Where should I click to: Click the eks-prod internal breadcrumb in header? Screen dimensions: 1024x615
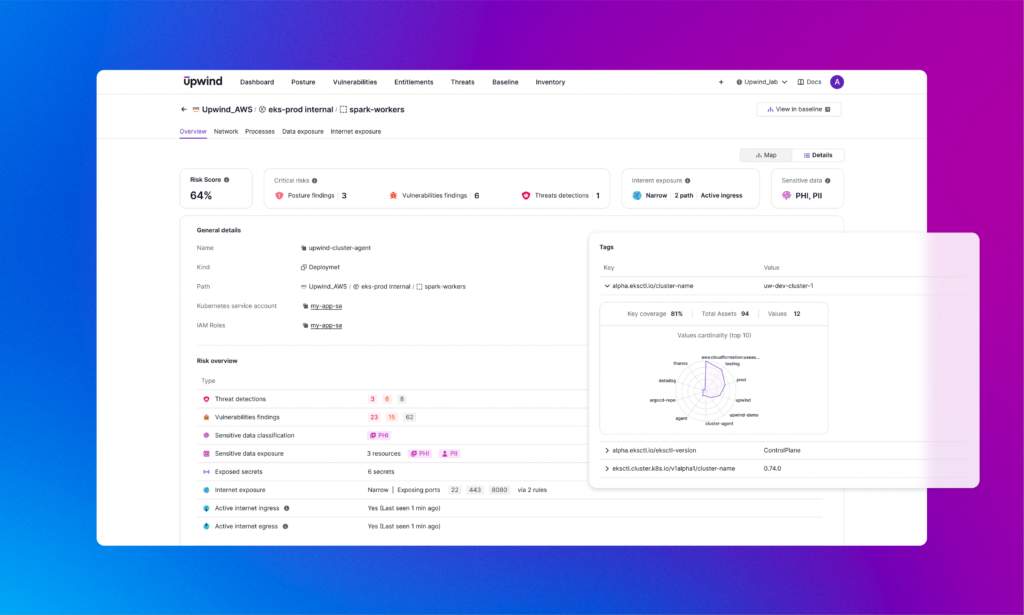click(x=296, y=110)
